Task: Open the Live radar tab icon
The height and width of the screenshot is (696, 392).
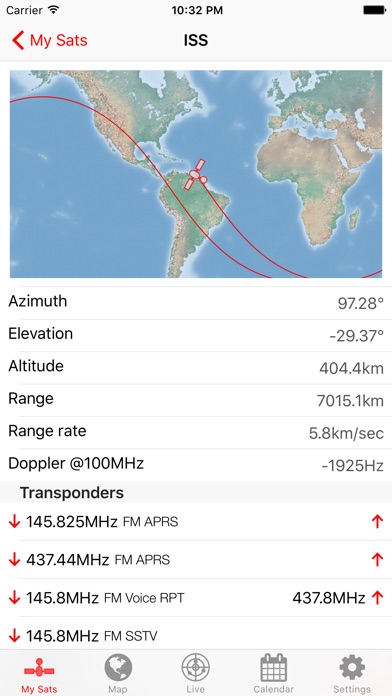Action: [196, 668]
